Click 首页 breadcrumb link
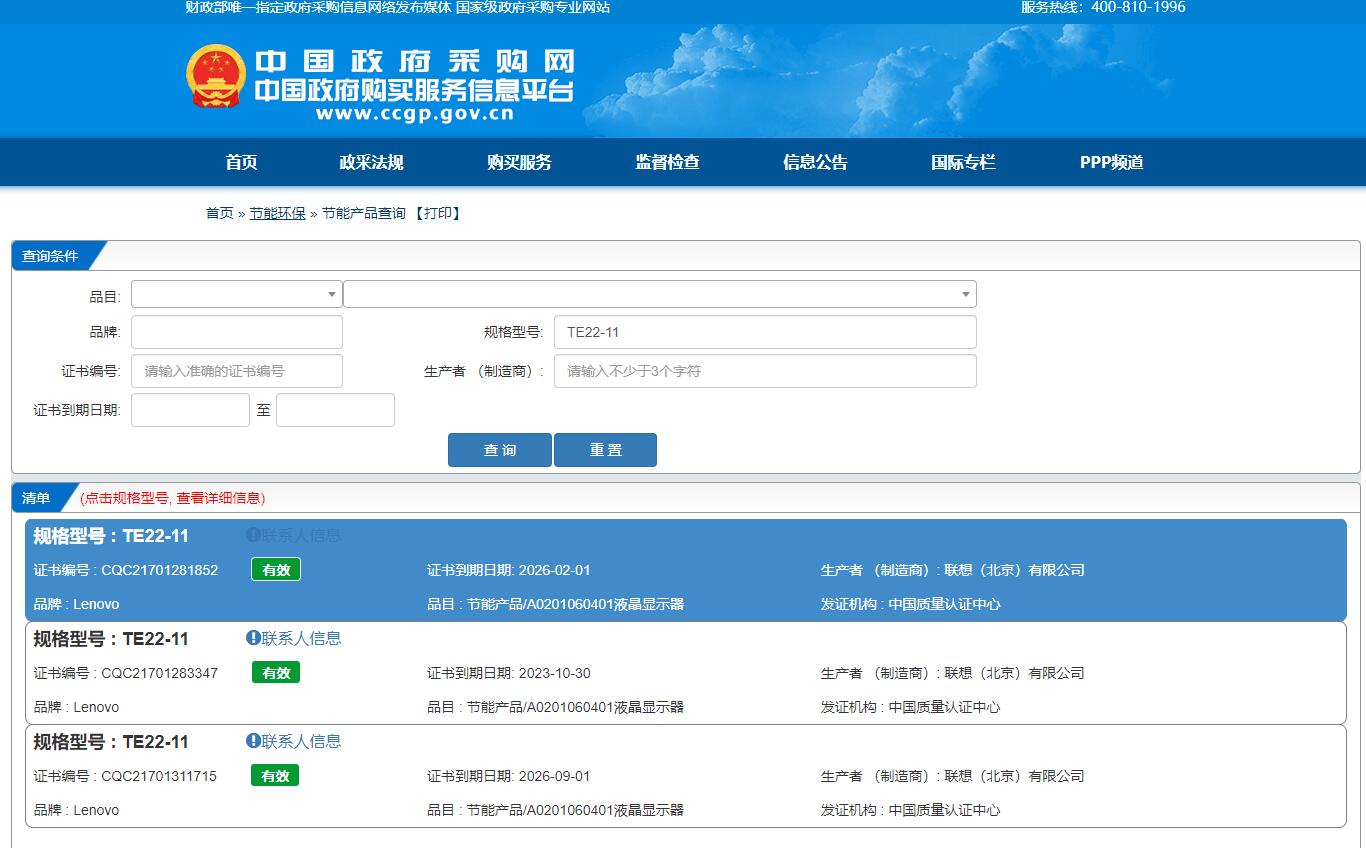Image resolution: width=1366 pixels, height=848 pixels. tap(219, 213)
